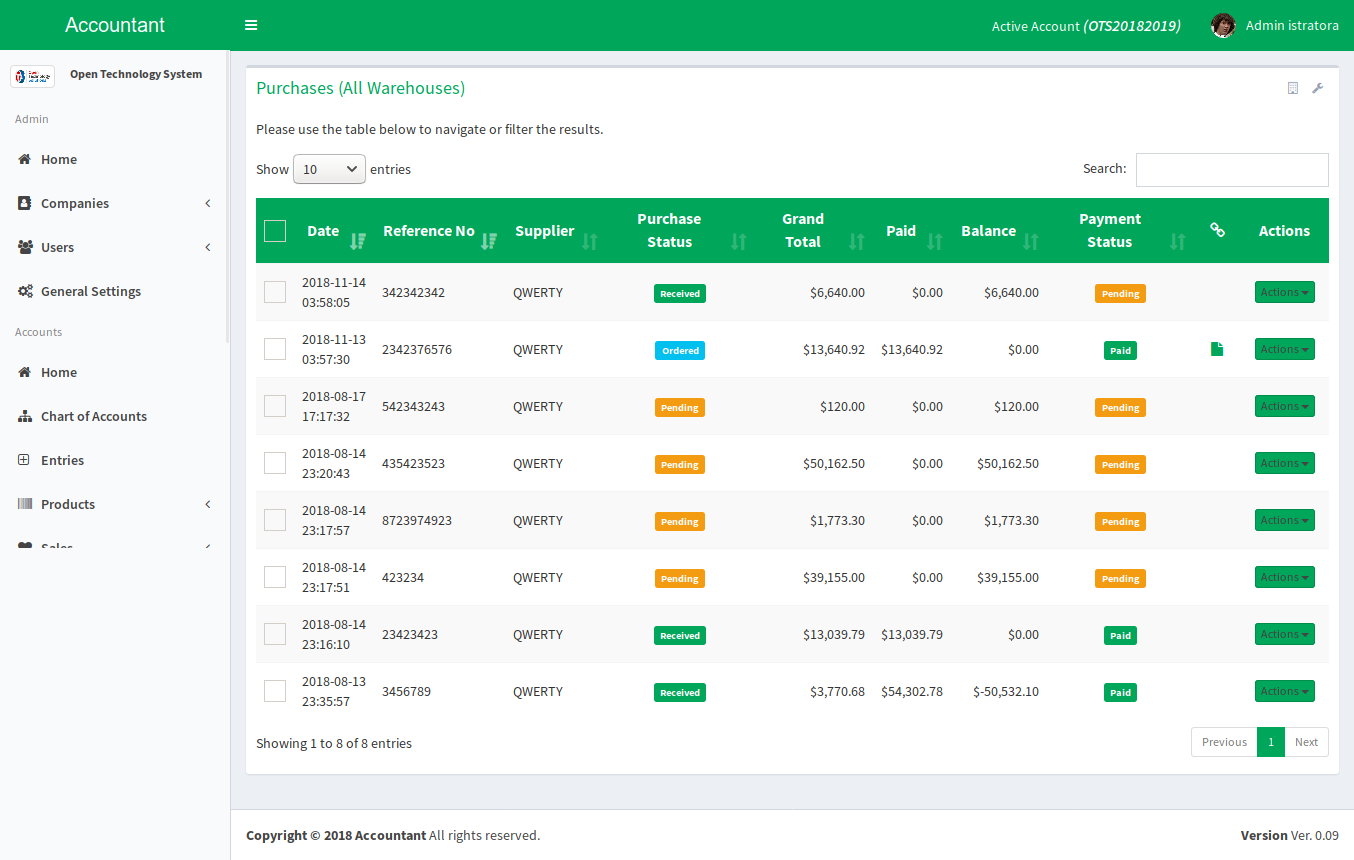
Task: Open Chart of Accounts in sidebar
Action: [93, 416]
